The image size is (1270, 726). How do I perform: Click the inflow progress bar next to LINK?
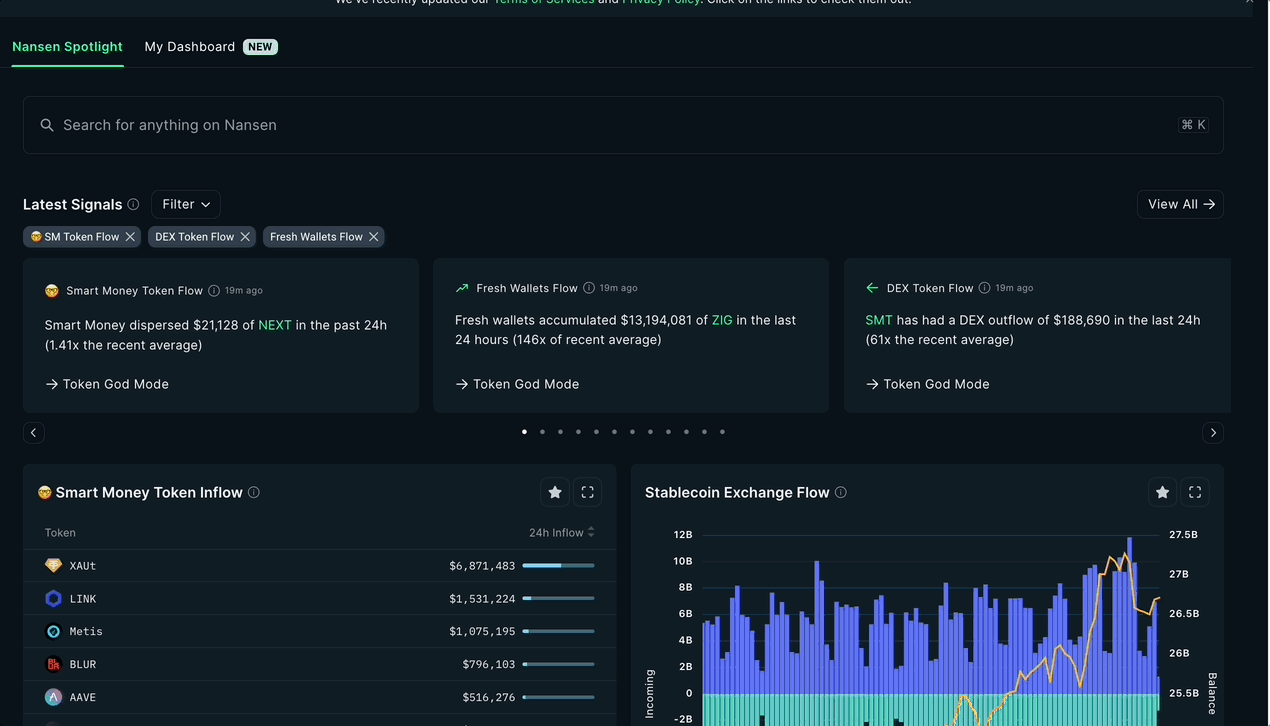[x=558, y=598]
